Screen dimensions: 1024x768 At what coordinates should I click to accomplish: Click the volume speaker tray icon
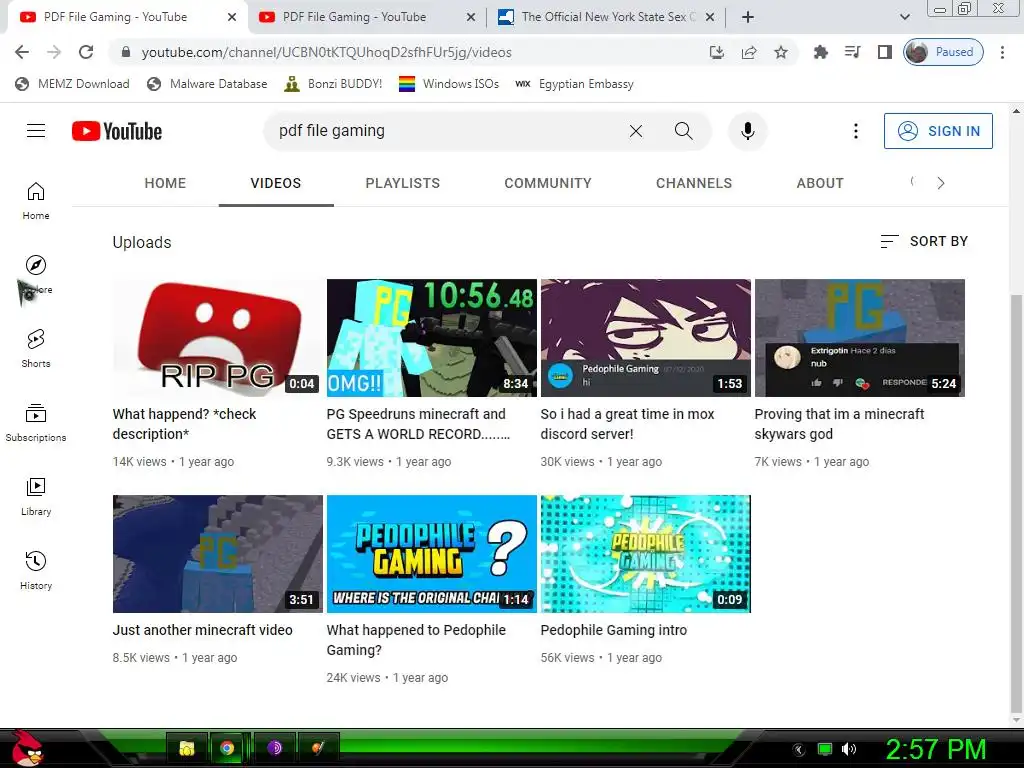(x=848, y=749)
